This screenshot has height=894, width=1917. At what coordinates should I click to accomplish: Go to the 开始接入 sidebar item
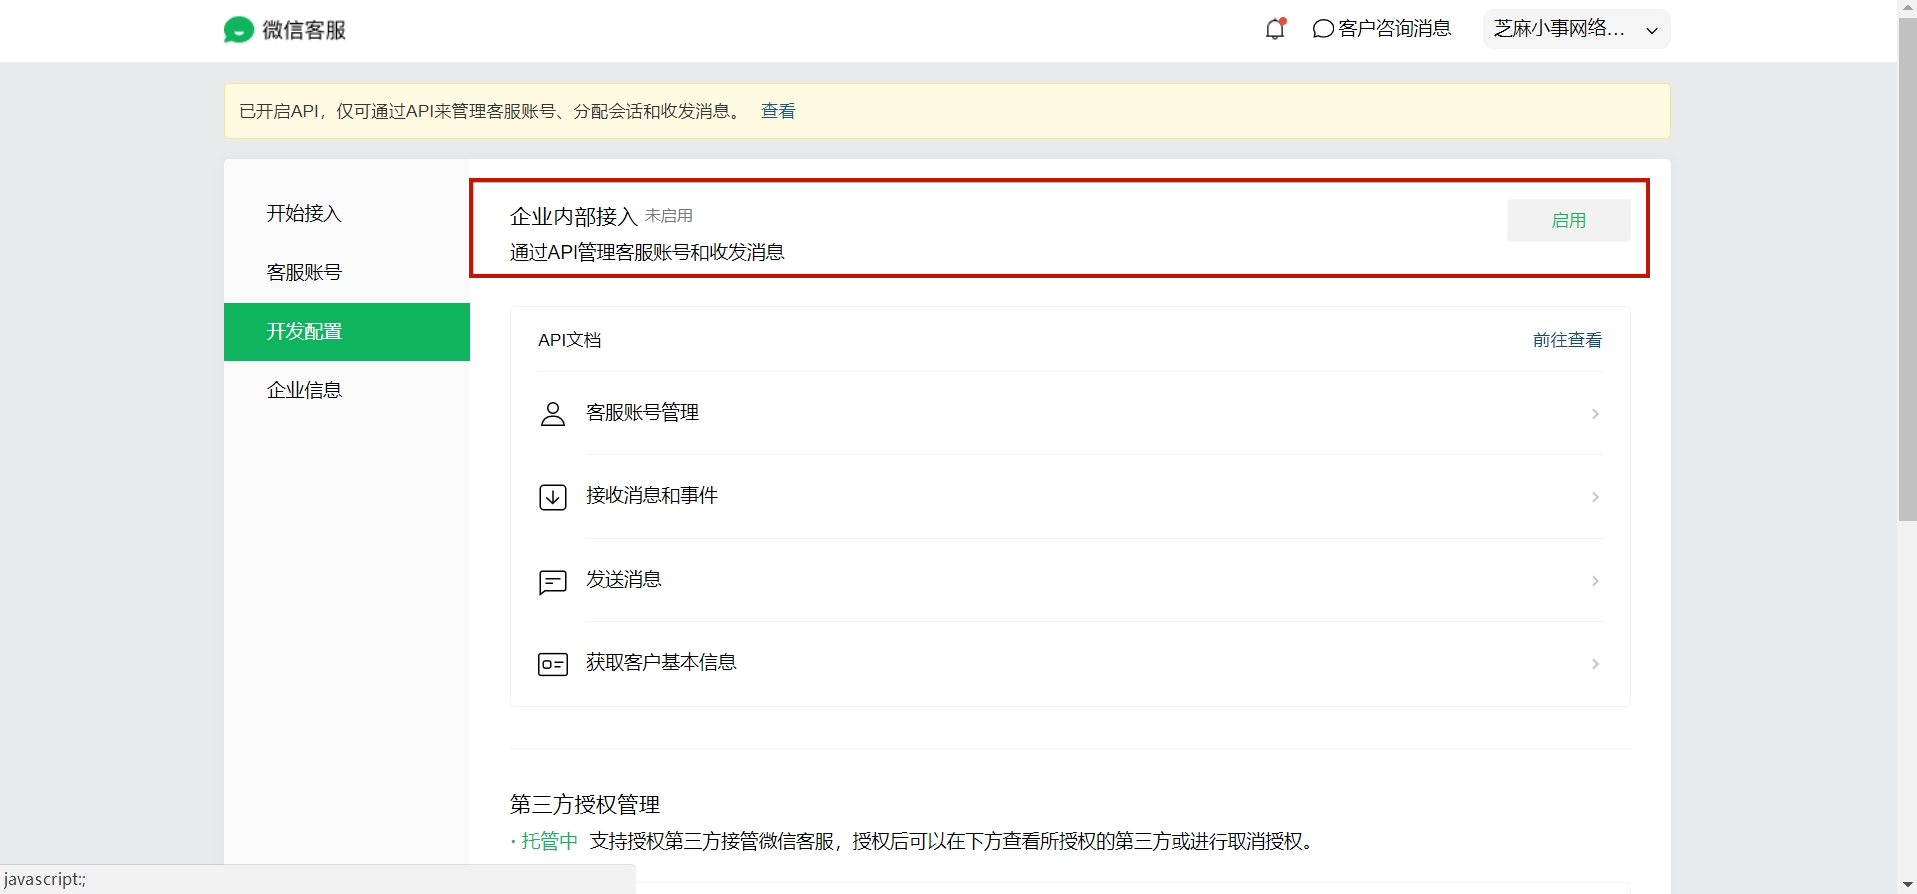[347, 214]
